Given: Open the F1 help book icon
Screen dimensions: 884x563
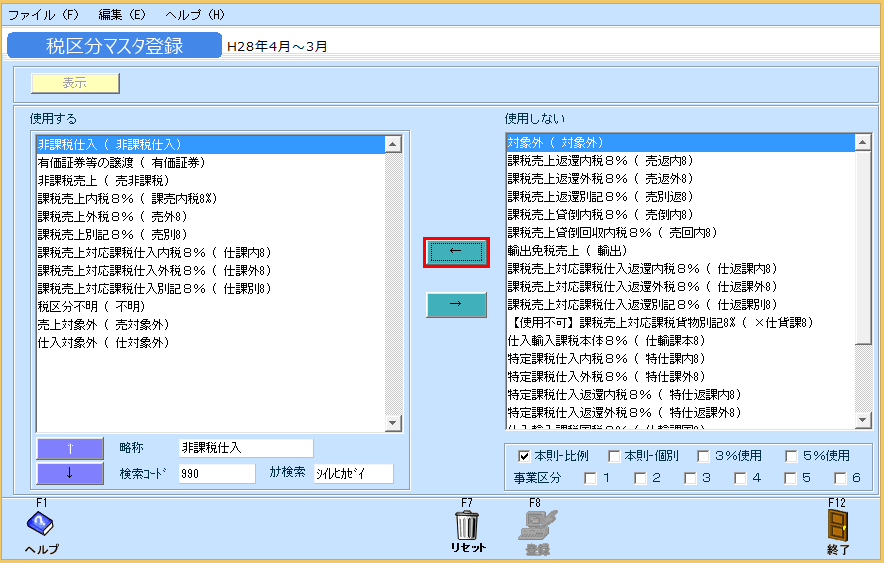Looking at the screenshot, I should point(40,524).
